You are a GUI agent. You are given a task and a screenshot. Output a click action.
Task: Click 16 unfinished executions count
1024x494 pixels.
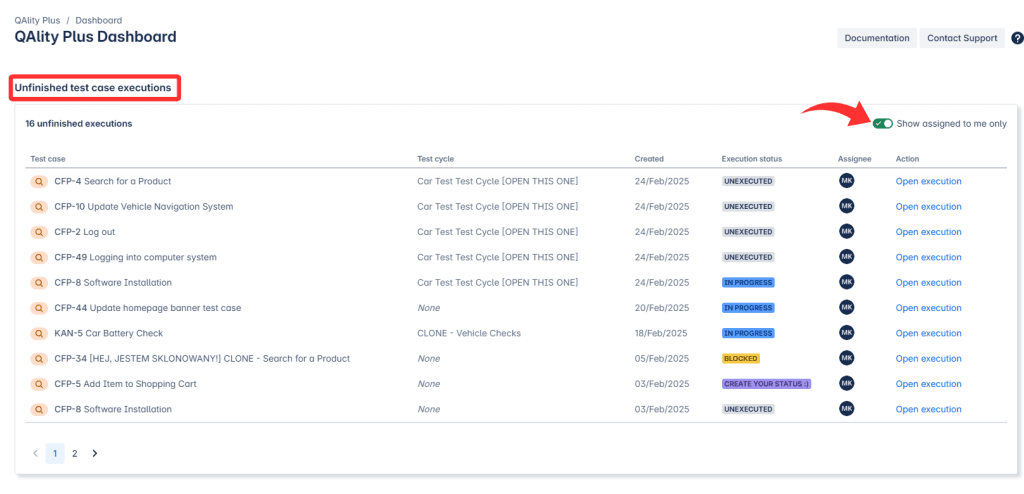coord(78,124)
